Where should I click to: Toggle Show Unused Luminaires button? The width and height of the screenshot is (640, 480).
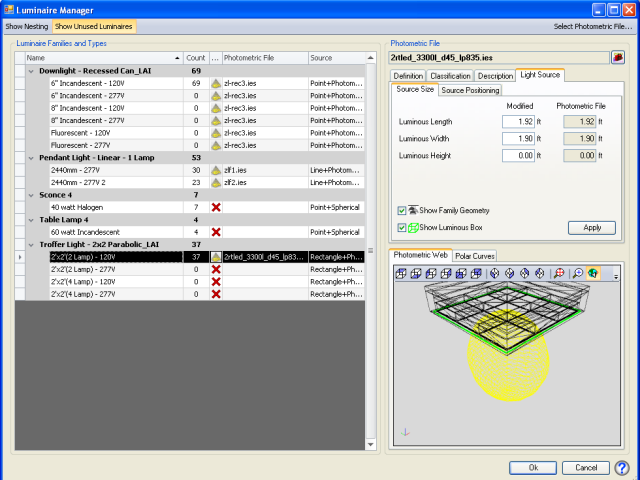click(93, 27)
